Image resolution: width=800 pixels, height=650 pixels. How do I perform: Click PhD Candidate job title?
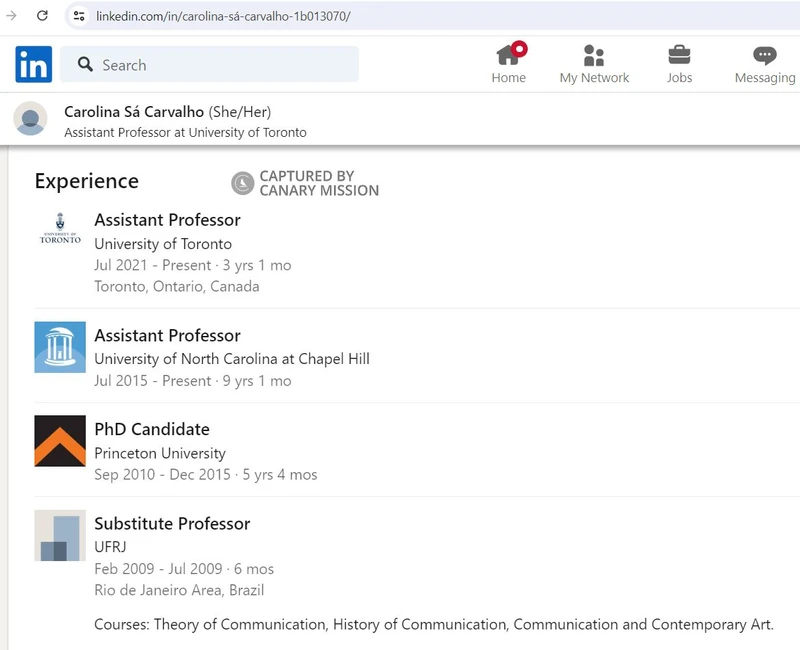coord(152,429)
